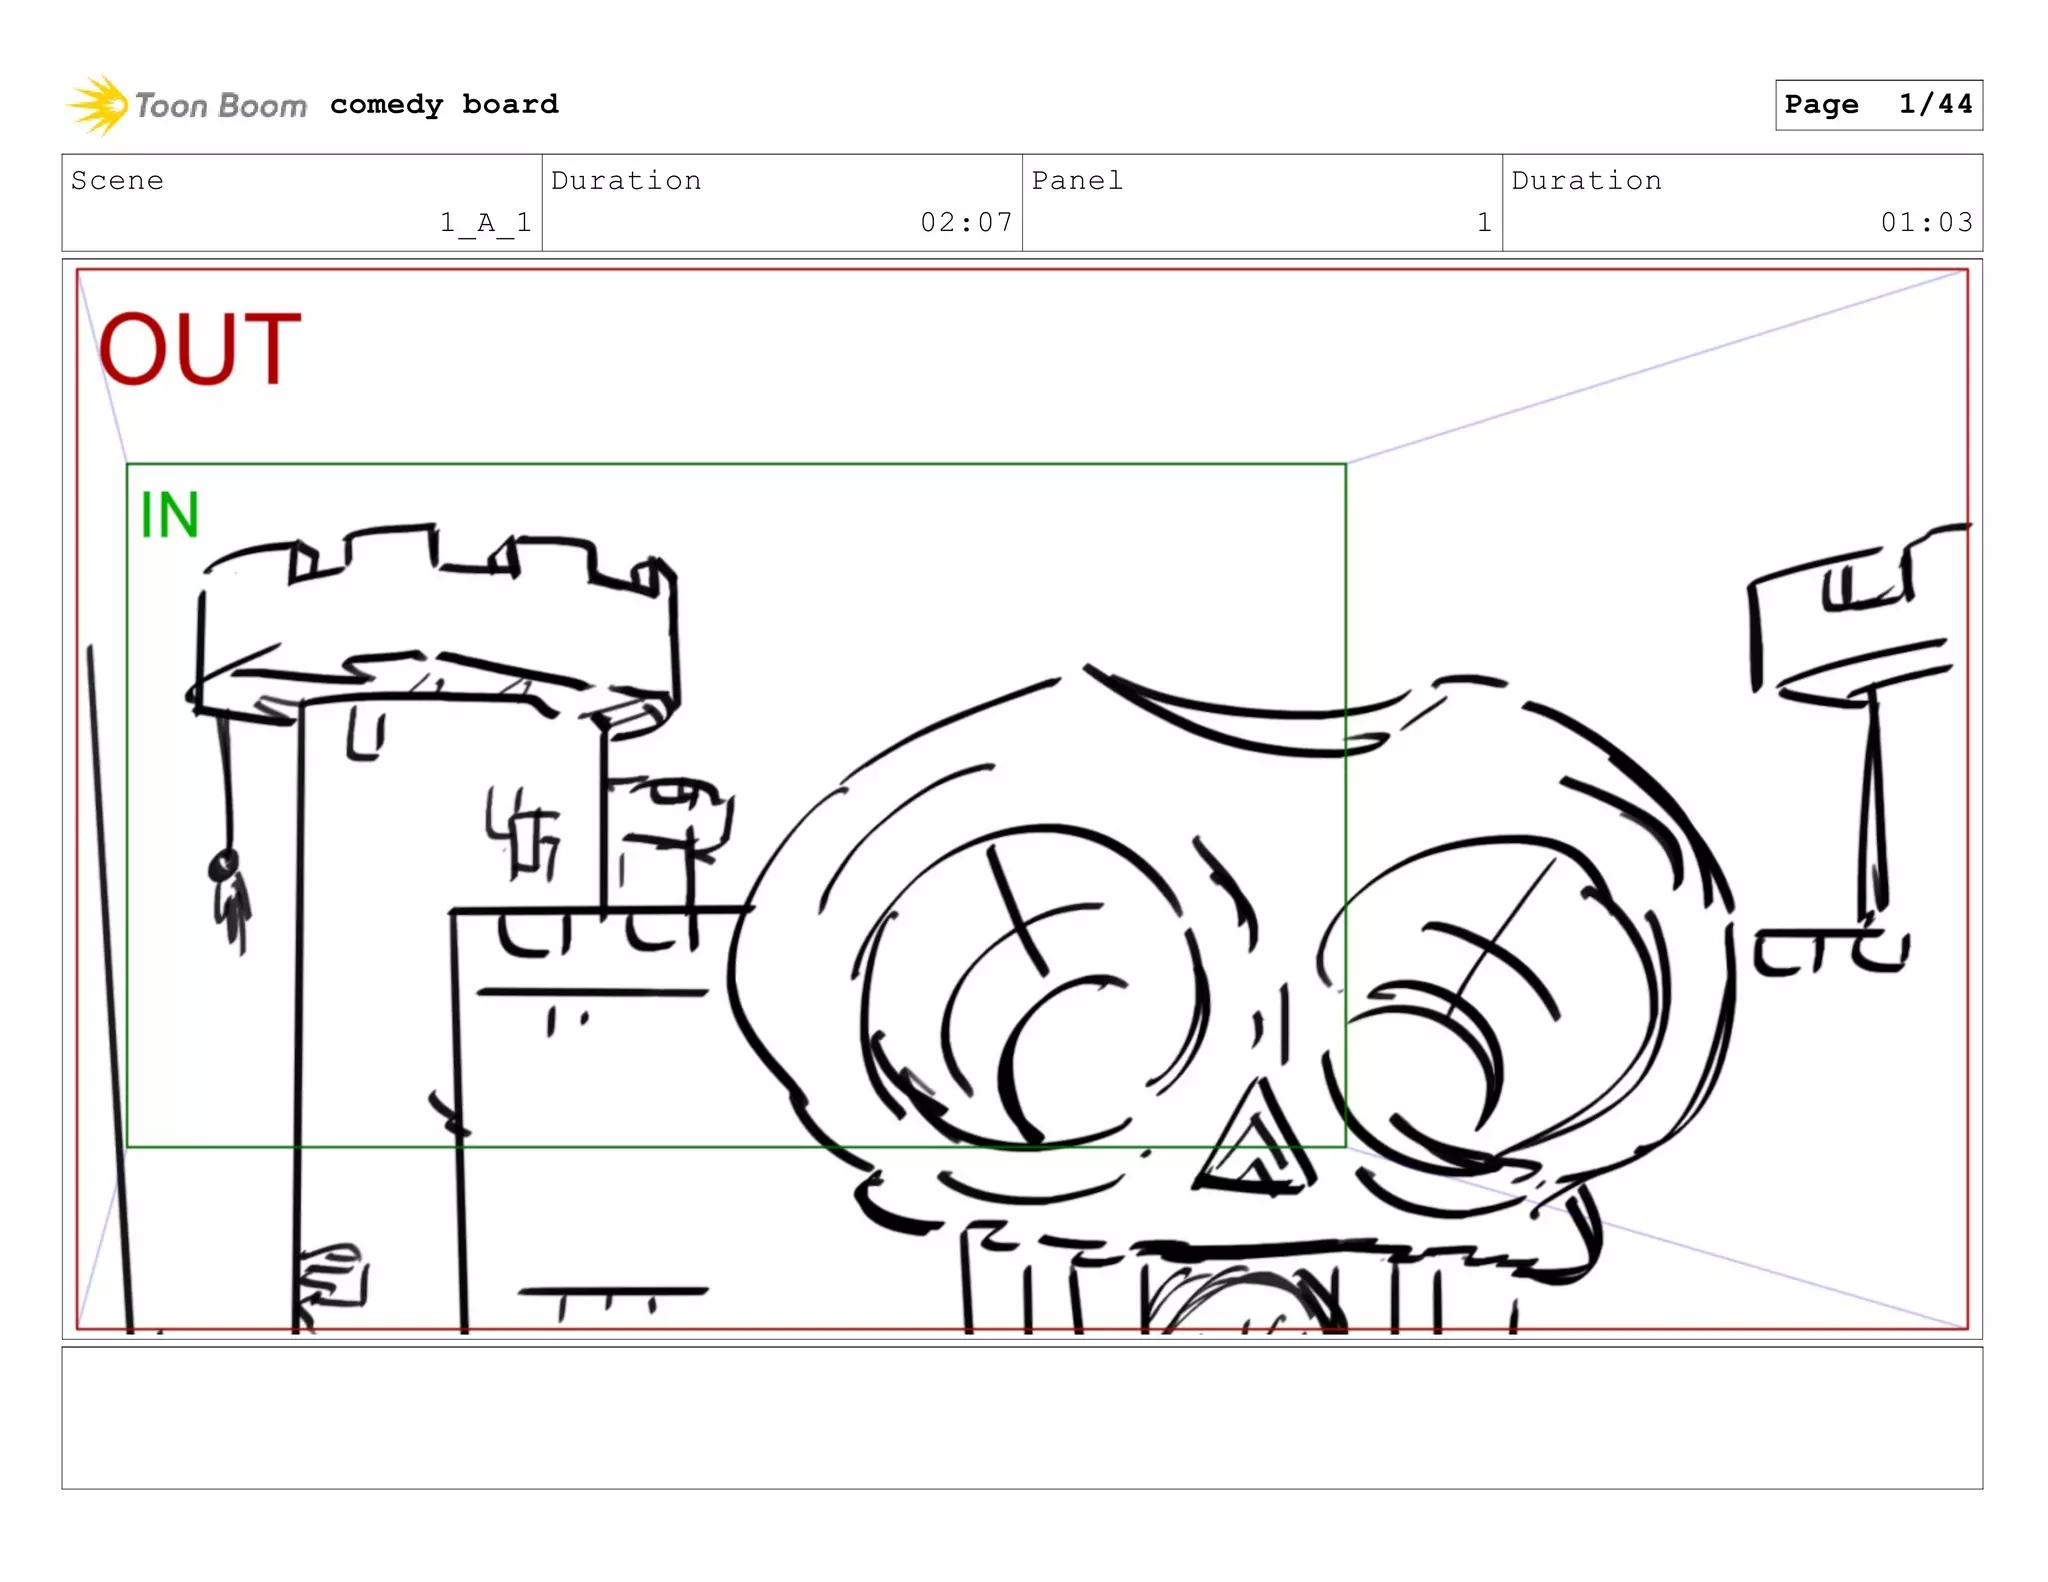Click the Scene header label
Screen dimensions: 2048x1582
(x=117, y=181)
